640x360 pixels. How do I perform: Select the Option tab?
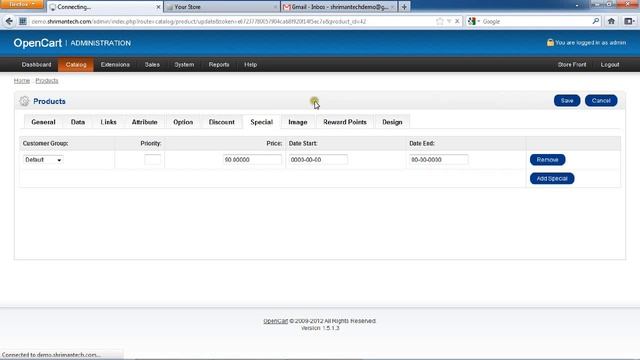click(183, 122)
